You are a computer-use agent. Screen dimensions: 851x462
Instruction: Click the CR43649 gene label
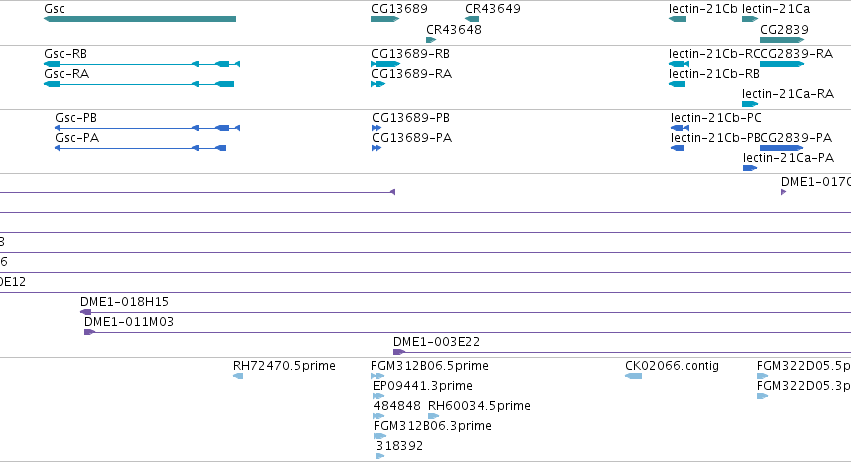click(x=493, y=9)
